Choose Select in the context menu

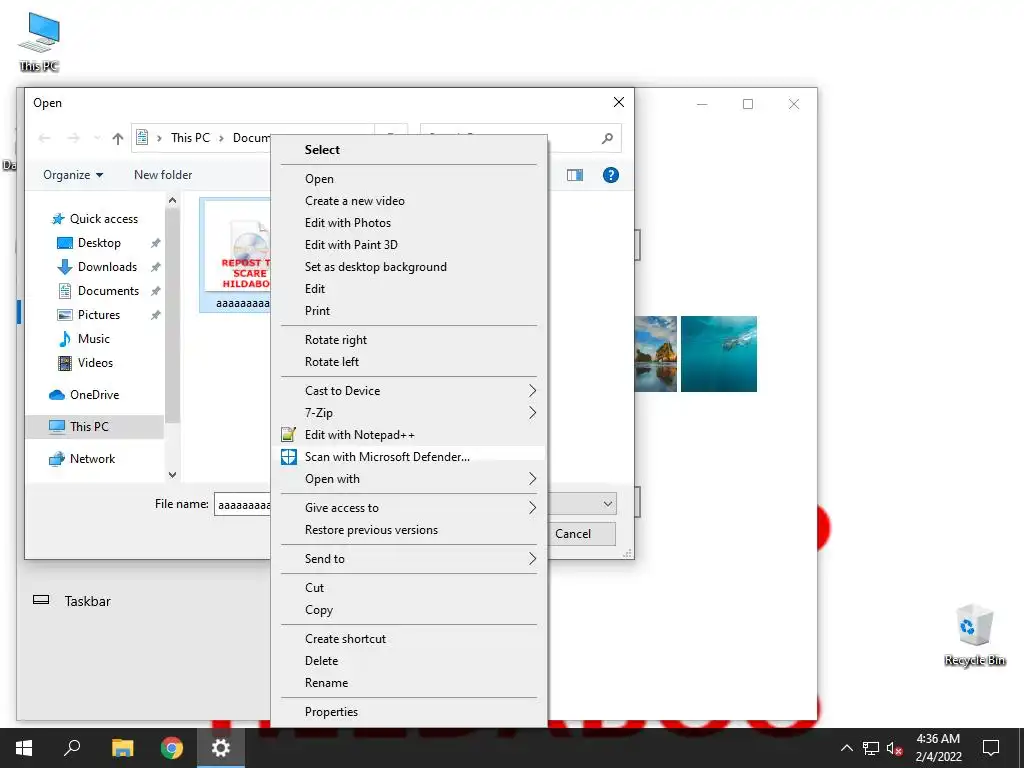click(411, 150)
